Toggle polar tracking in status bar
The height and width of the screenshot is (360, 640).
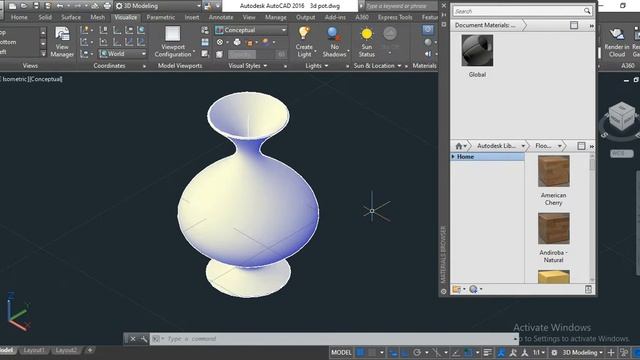[417, 352]
